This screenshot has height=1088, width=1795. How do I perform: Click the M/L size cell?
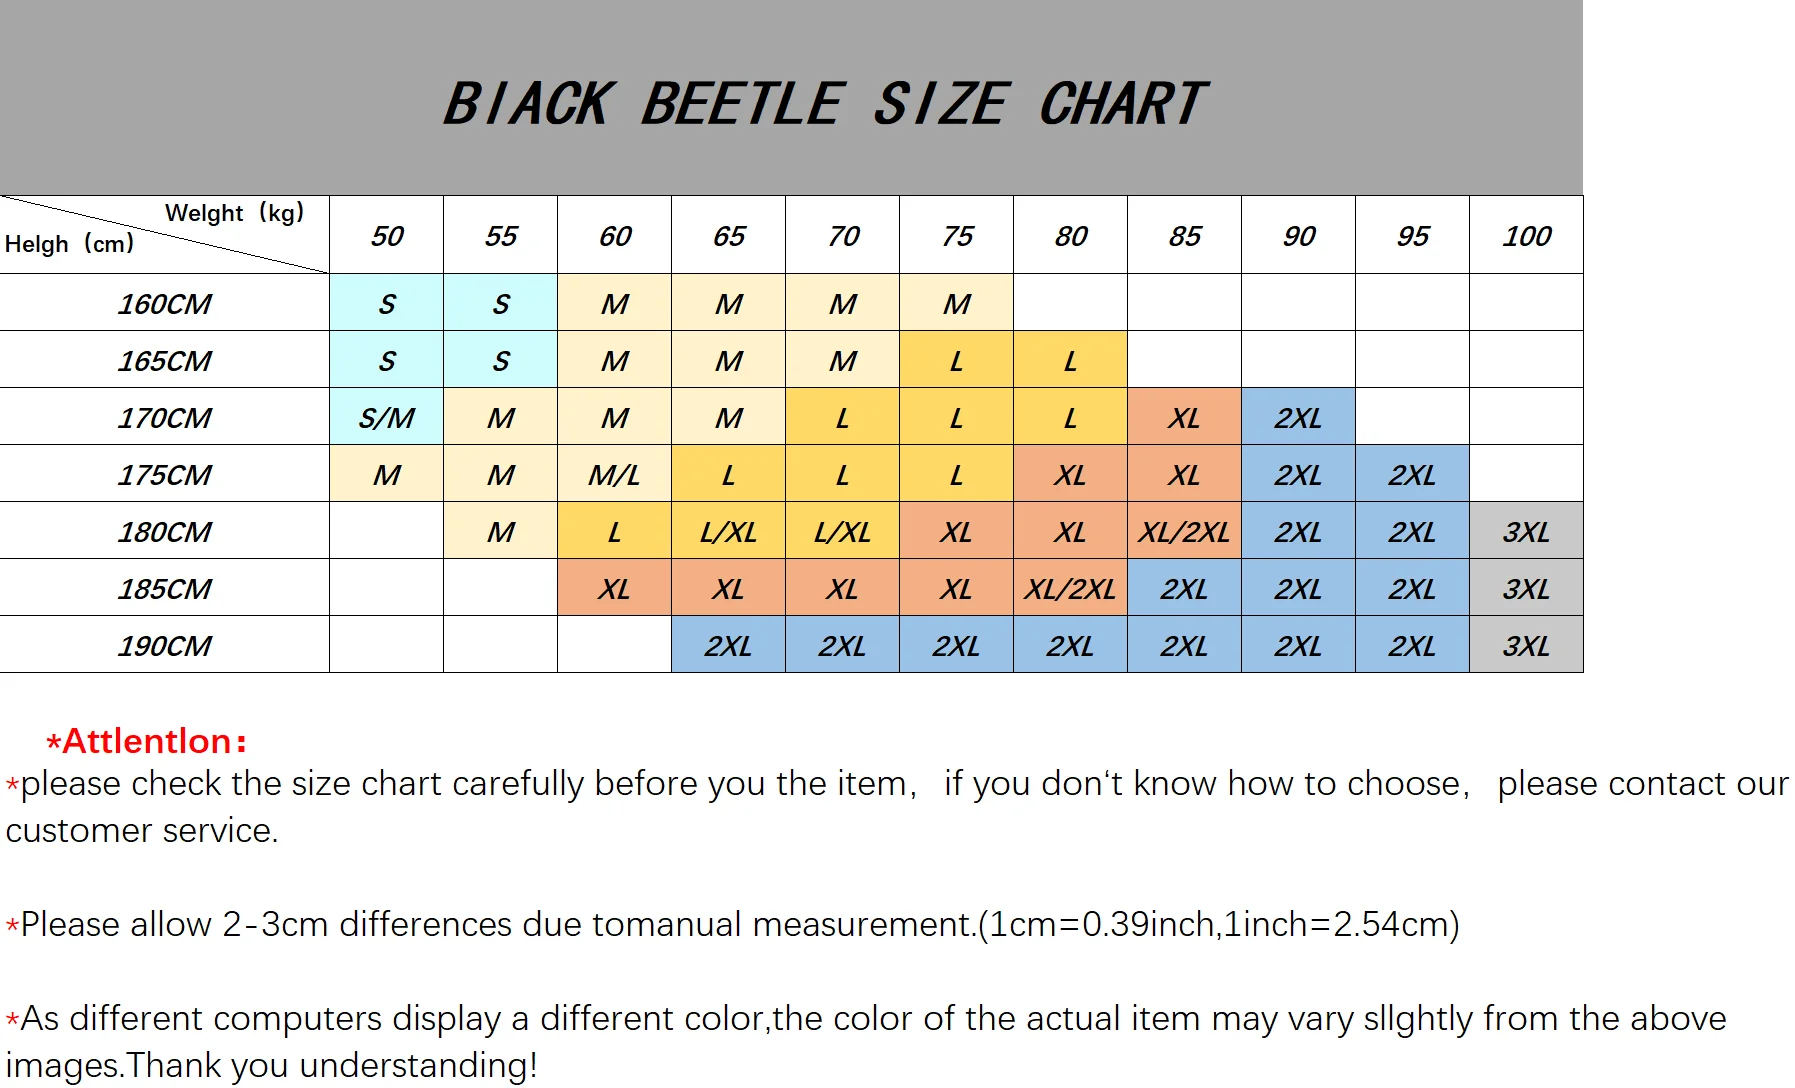coord(614,475)
